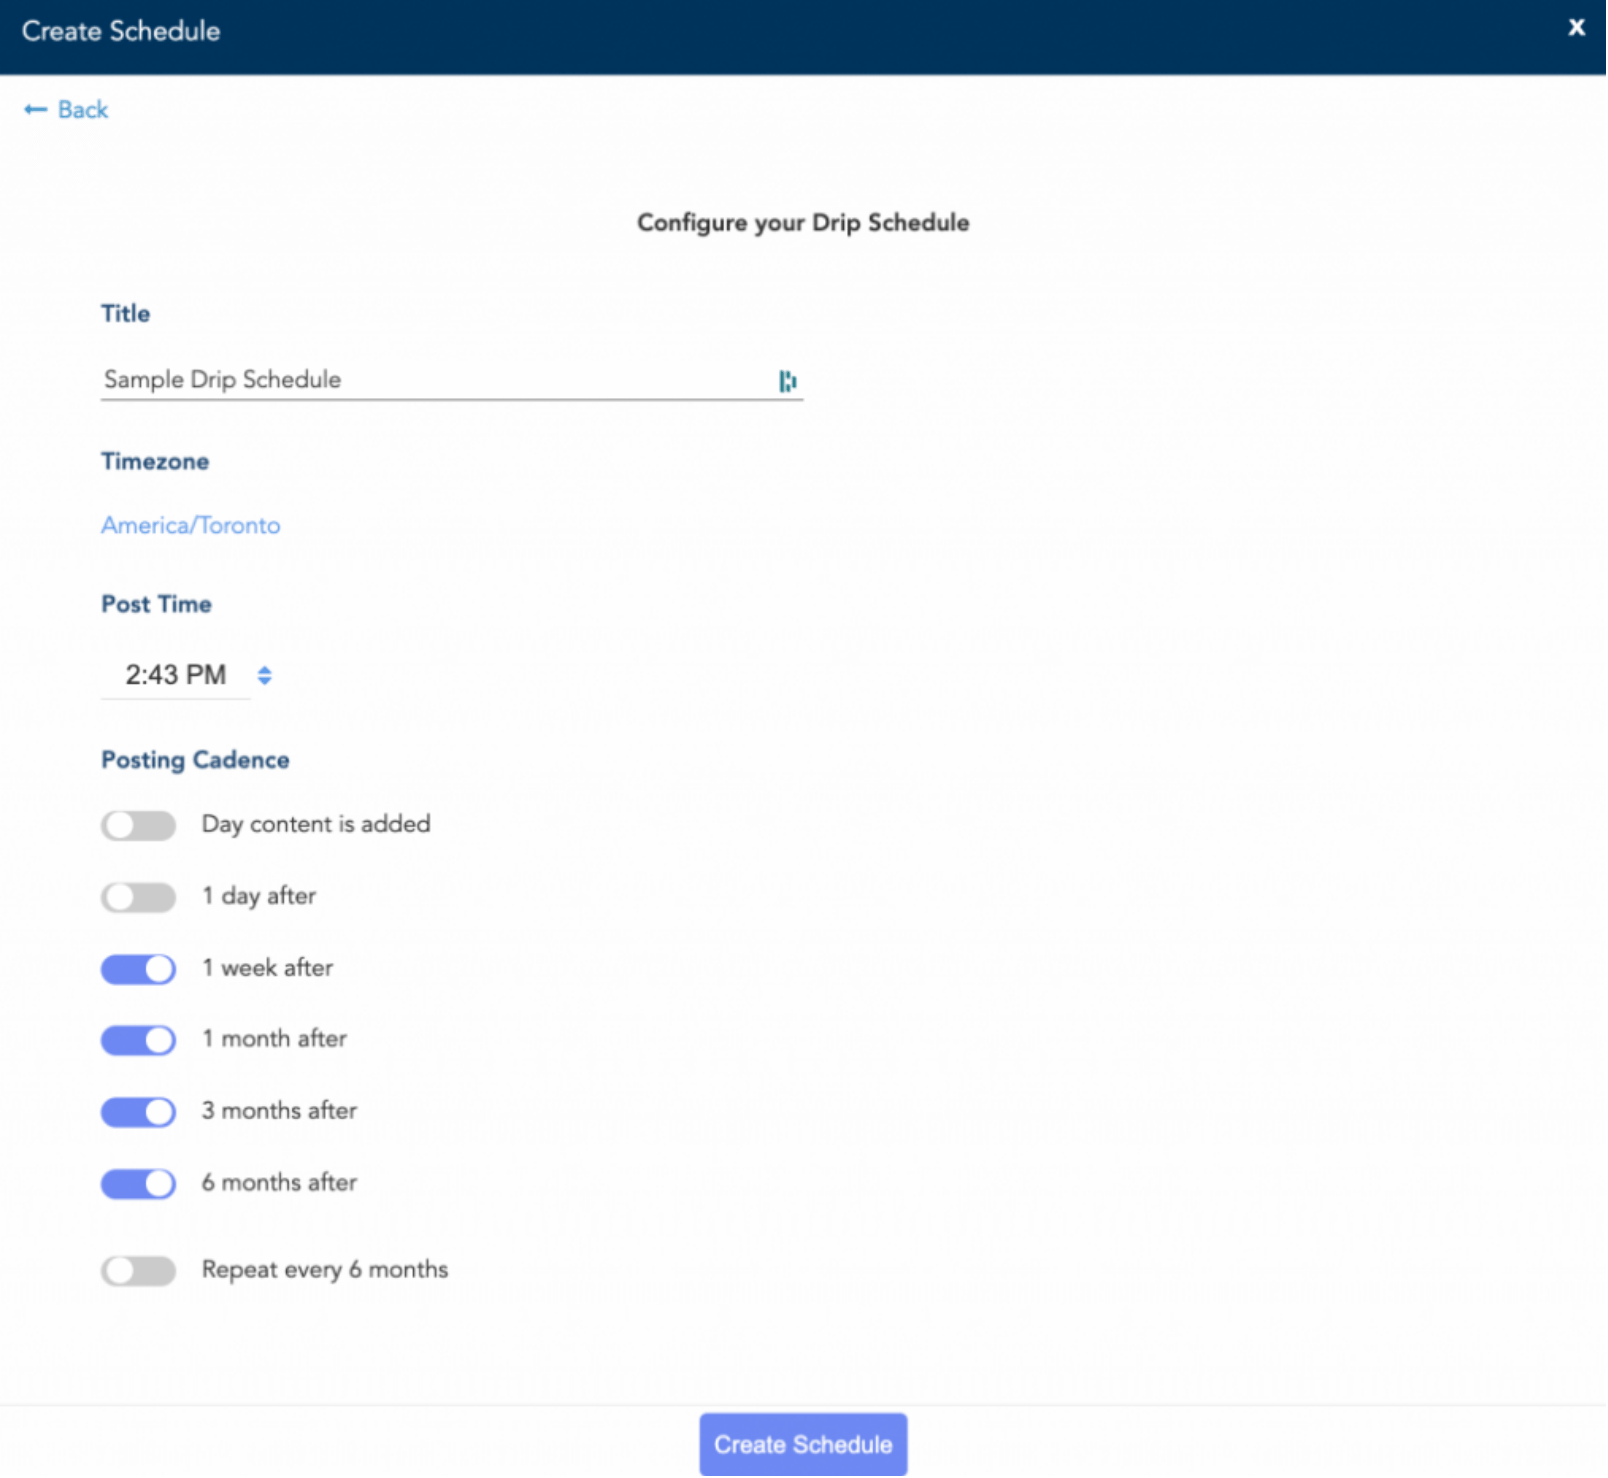
Task: Click the 1 month after label
Action: click(275, 1039)
